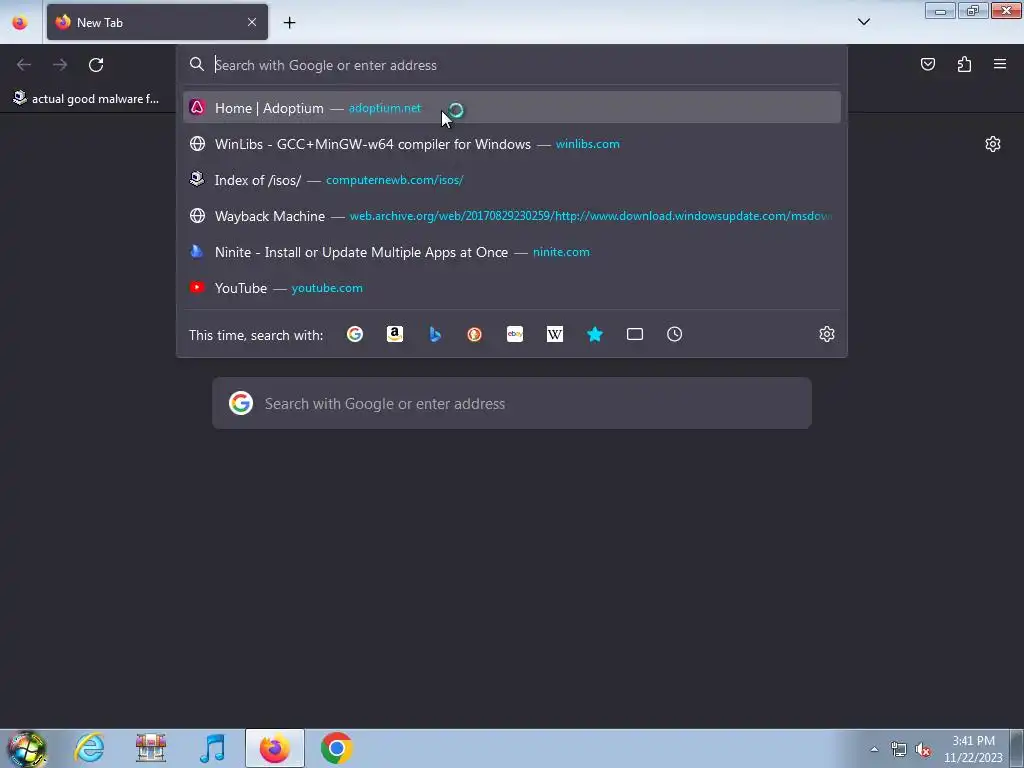Go forward with the forward arrow
Screen dimensions: 1024x768
(x=60, y=65)
